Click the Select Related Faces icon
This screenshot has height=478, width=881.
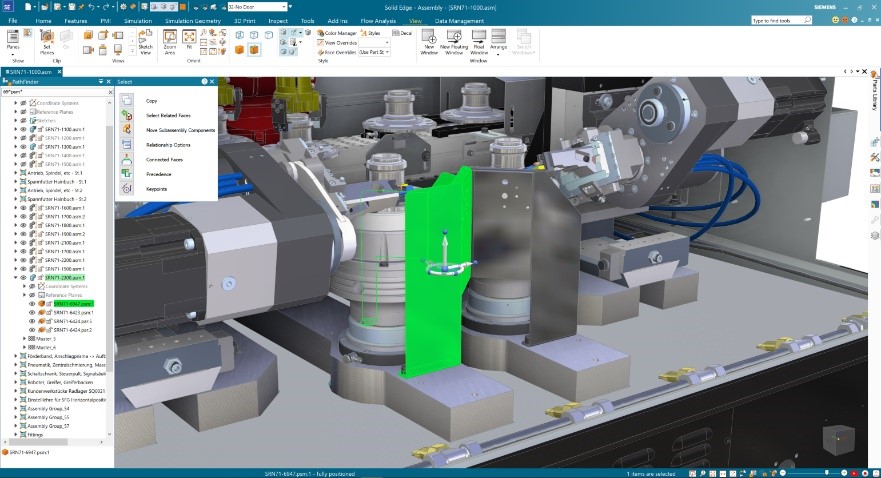(127, 115)
